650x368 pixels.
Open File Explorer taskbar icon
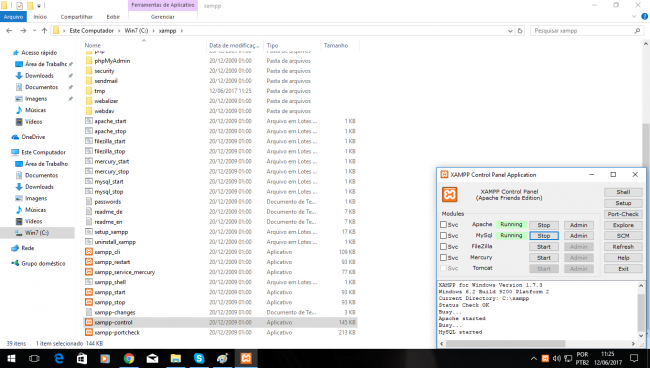tap(176, 358)
